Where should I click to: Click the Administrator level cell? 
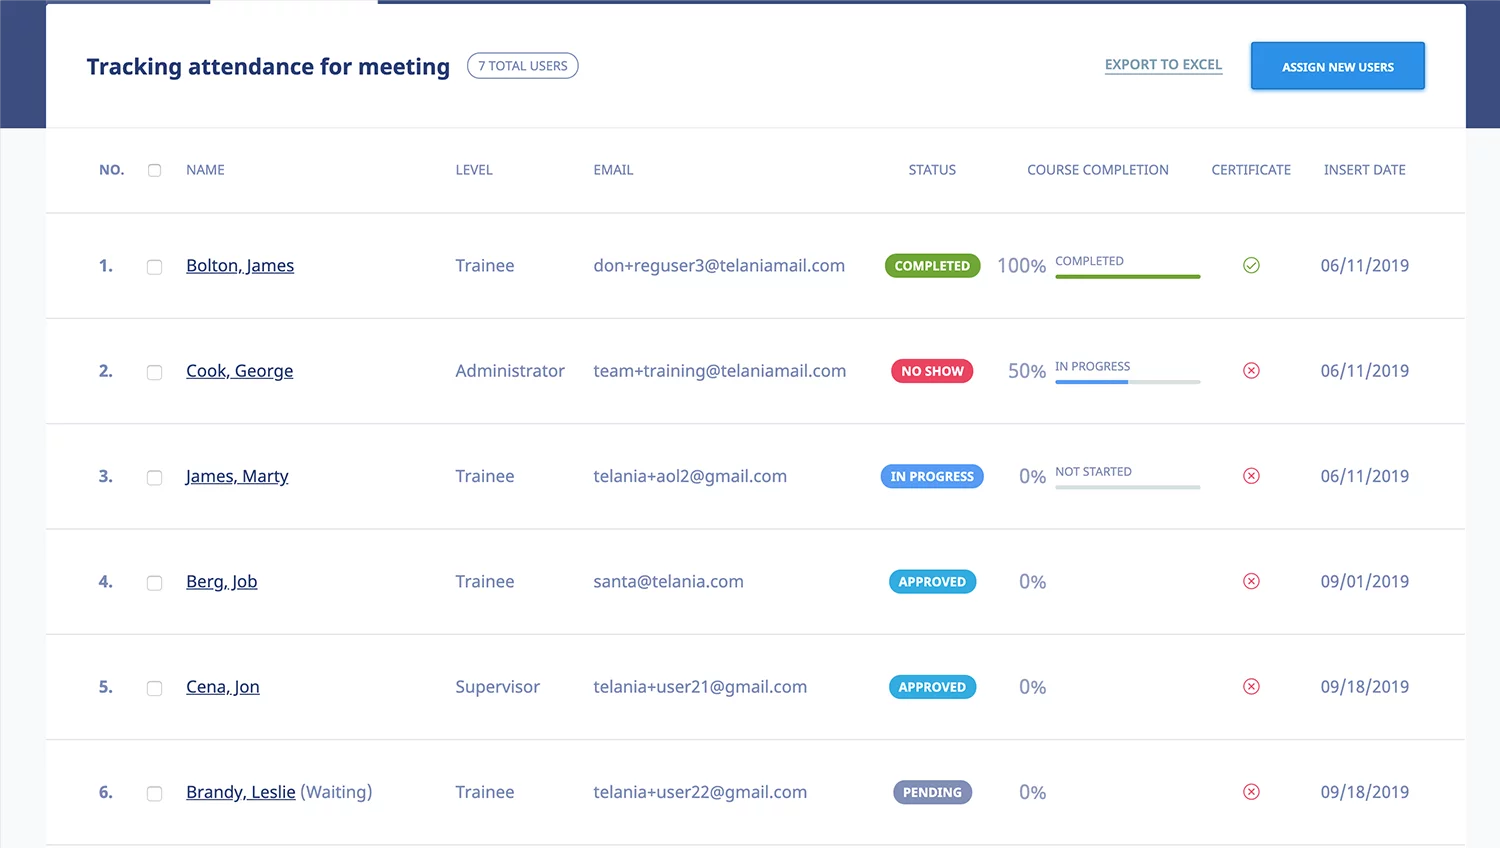pyautogui.click(x=510, y=371)
